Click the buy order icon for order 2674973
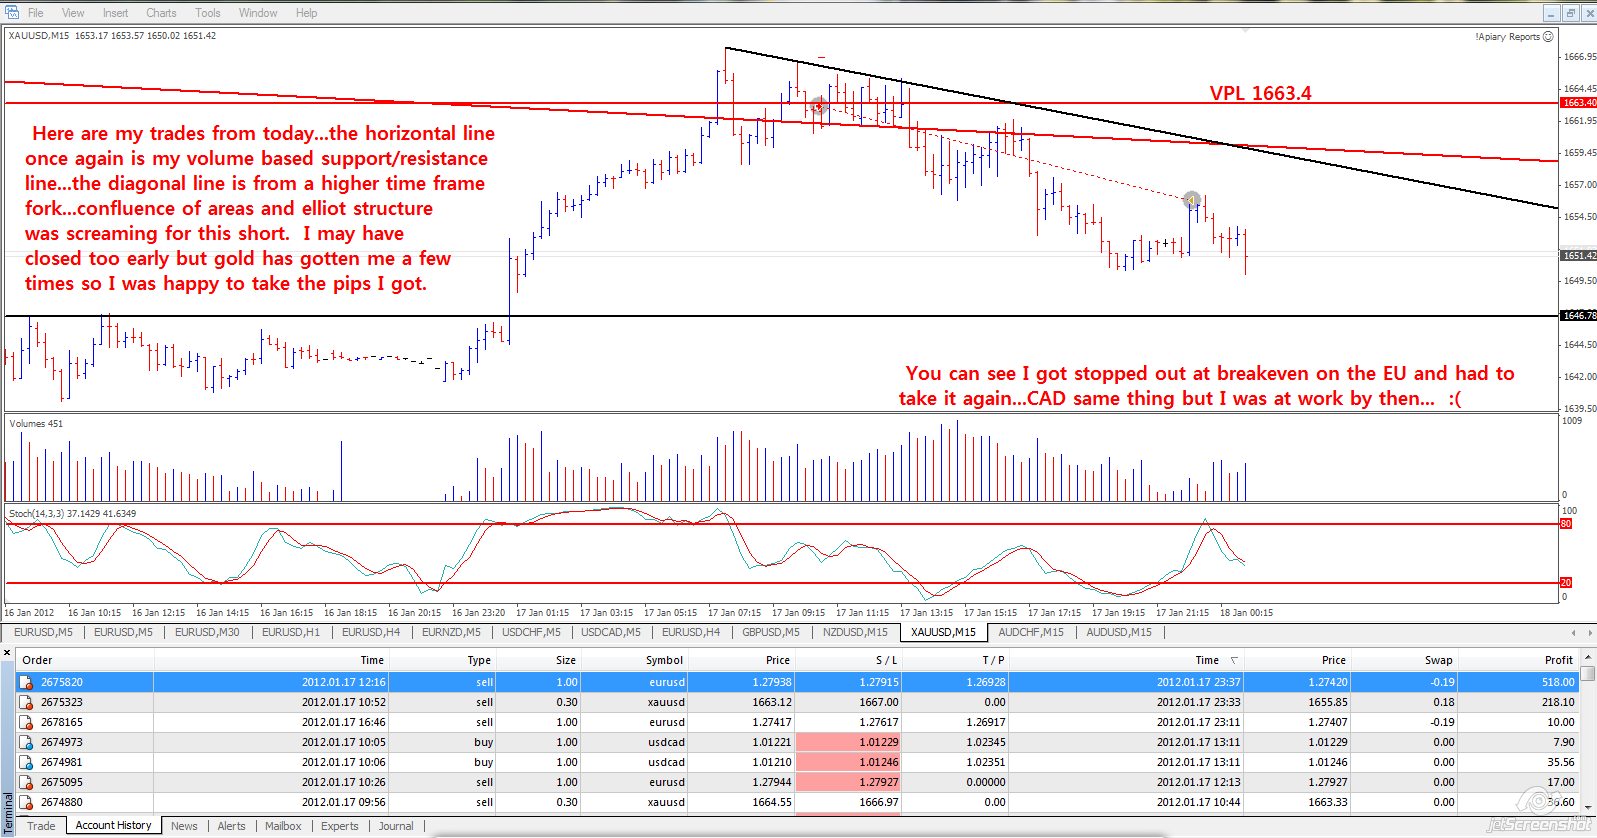Screen dimensions: 1597x838 pyautogui.click(x=27, y=742)
